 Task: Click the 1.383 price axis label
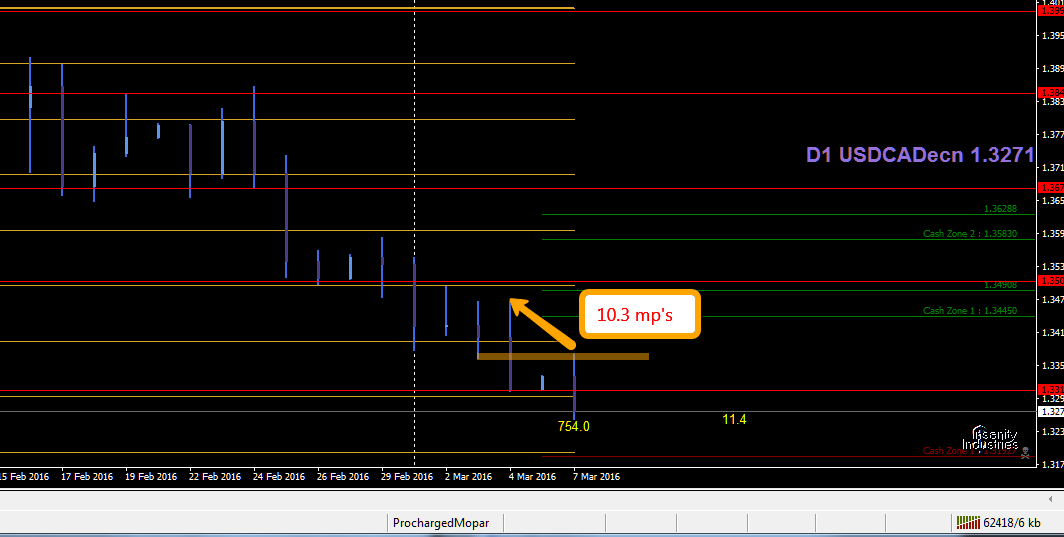pyautogui.click(x=1052, y=102)
